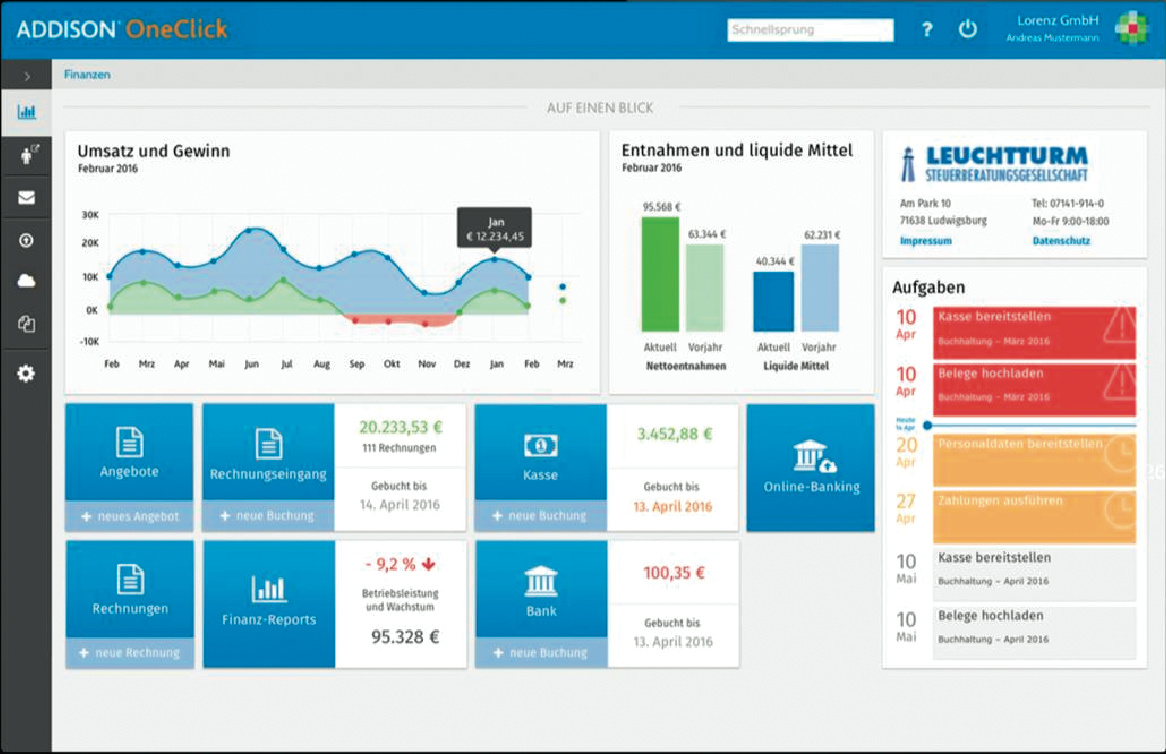This screenshot has height=754, width=1166.
Task: Open settings via the gear sidebar icon
Action: 26,373
